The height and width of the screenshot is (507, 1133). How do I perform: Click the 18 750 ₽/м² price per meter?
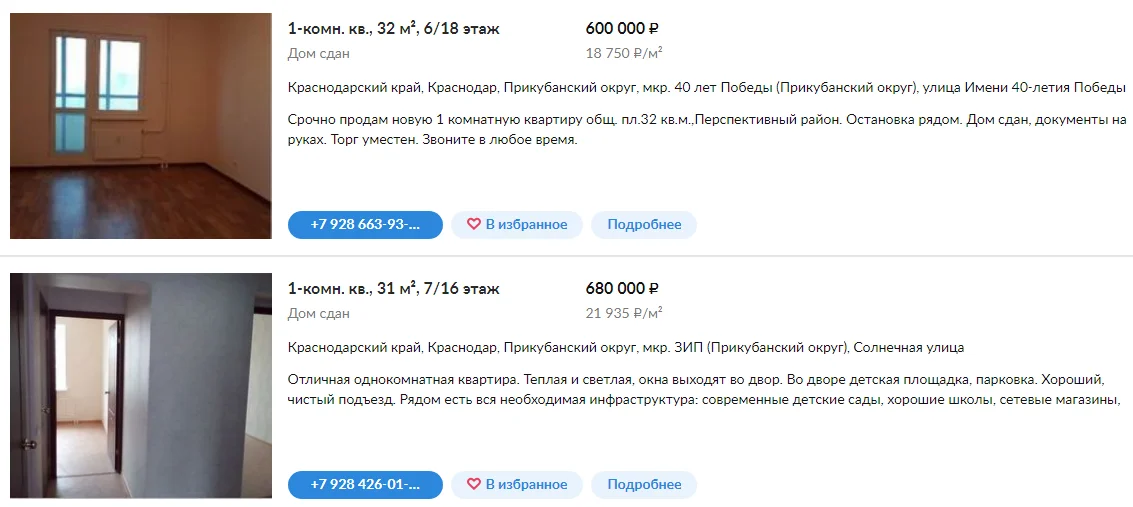click(x=624, y=53)
